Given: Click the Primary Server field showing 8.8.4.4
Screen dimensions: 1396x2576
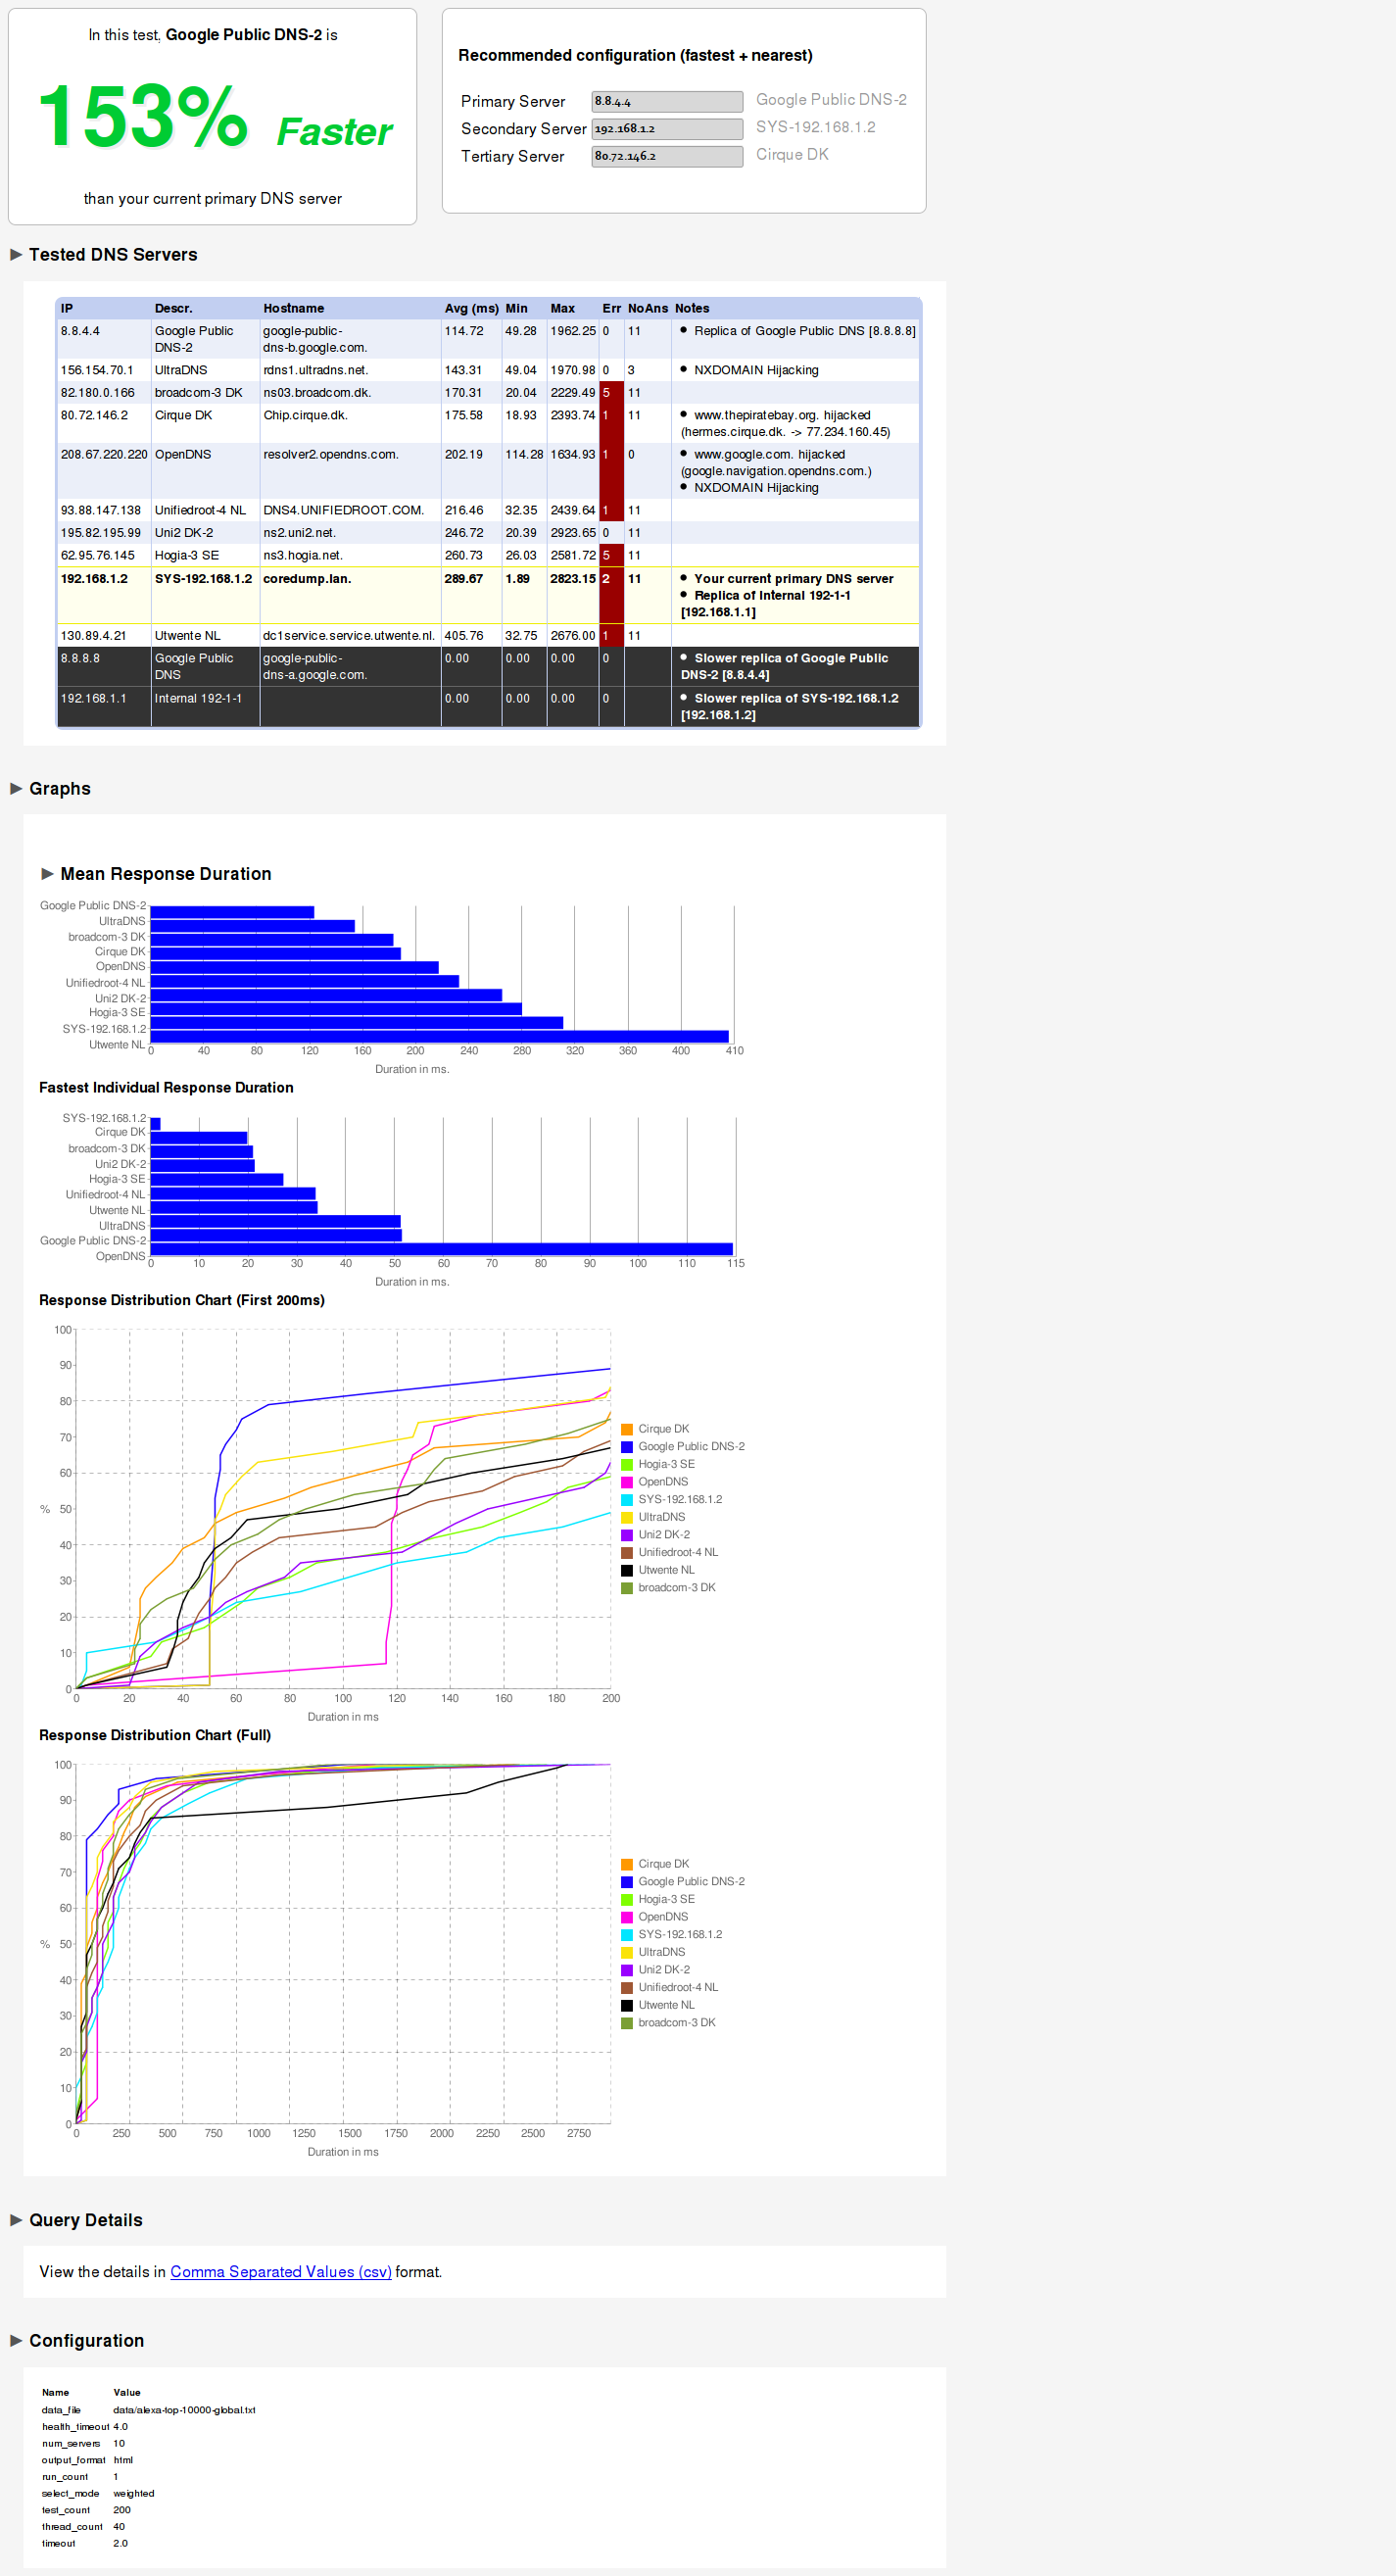Looking at the screenshot, I should pos(667,102).
